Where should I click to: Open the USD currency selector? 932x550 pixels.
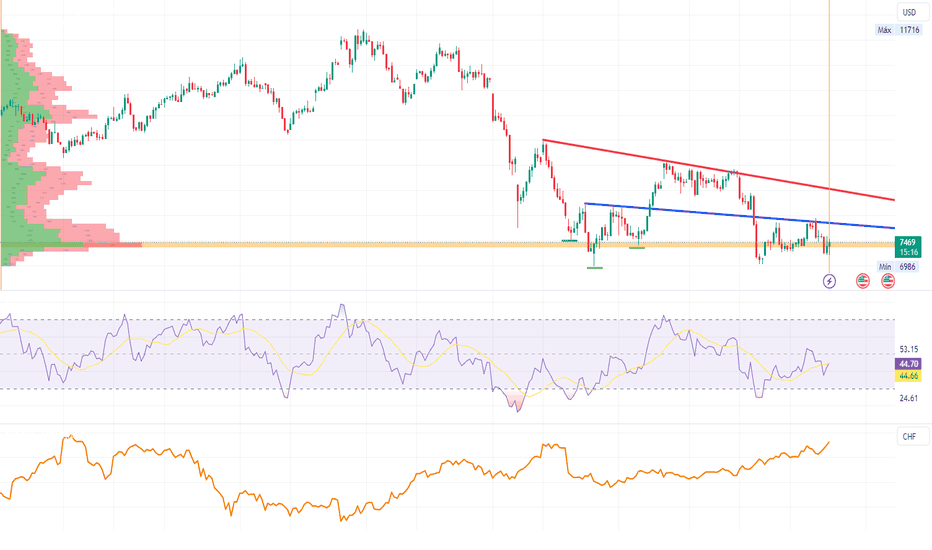(909, 13)
